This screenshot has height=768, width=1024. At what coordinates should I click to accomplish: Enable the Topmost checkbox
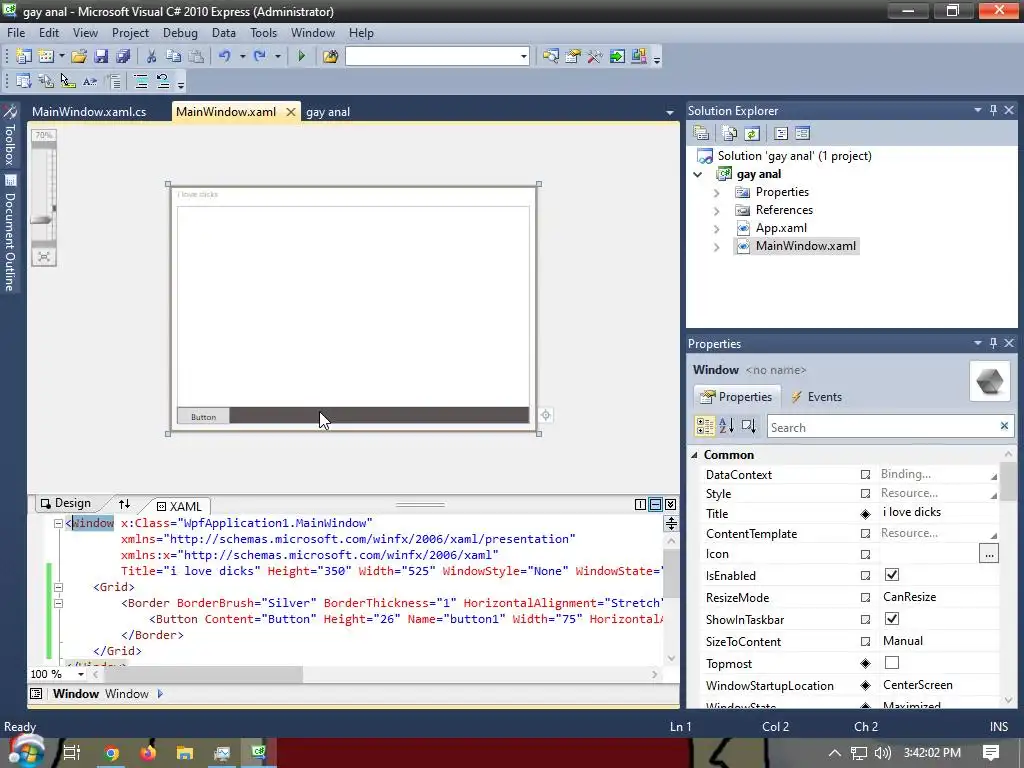(x=891, y=663)
